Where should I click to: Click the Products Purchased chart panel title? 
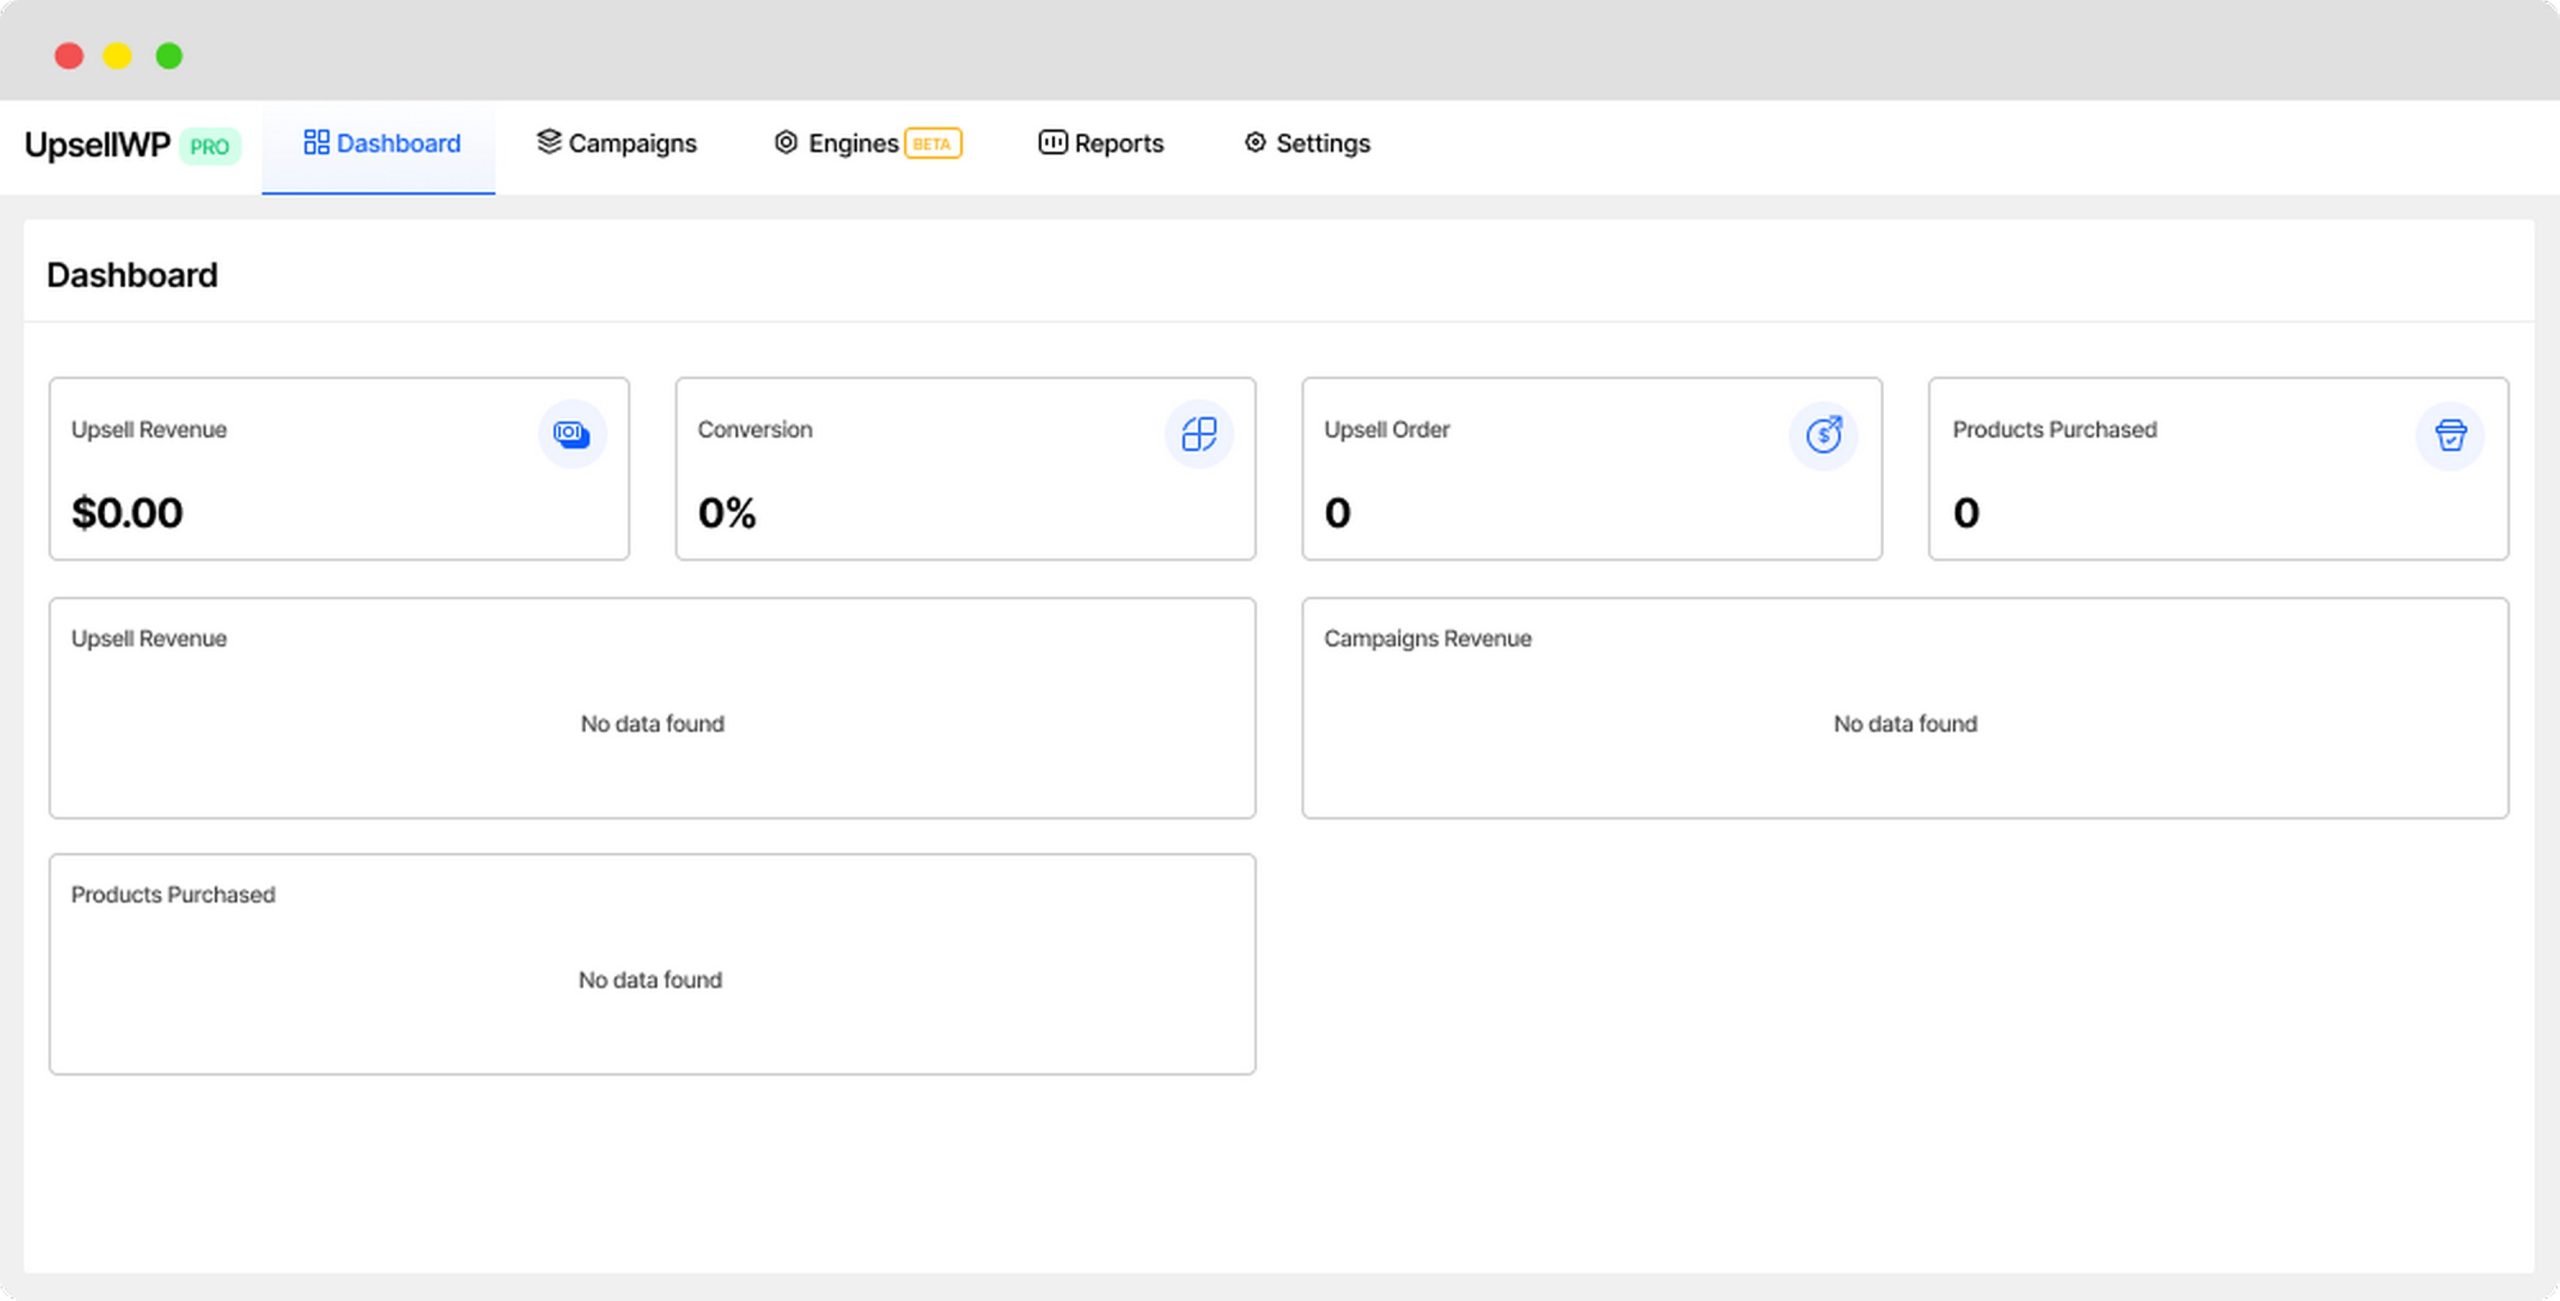173,895
